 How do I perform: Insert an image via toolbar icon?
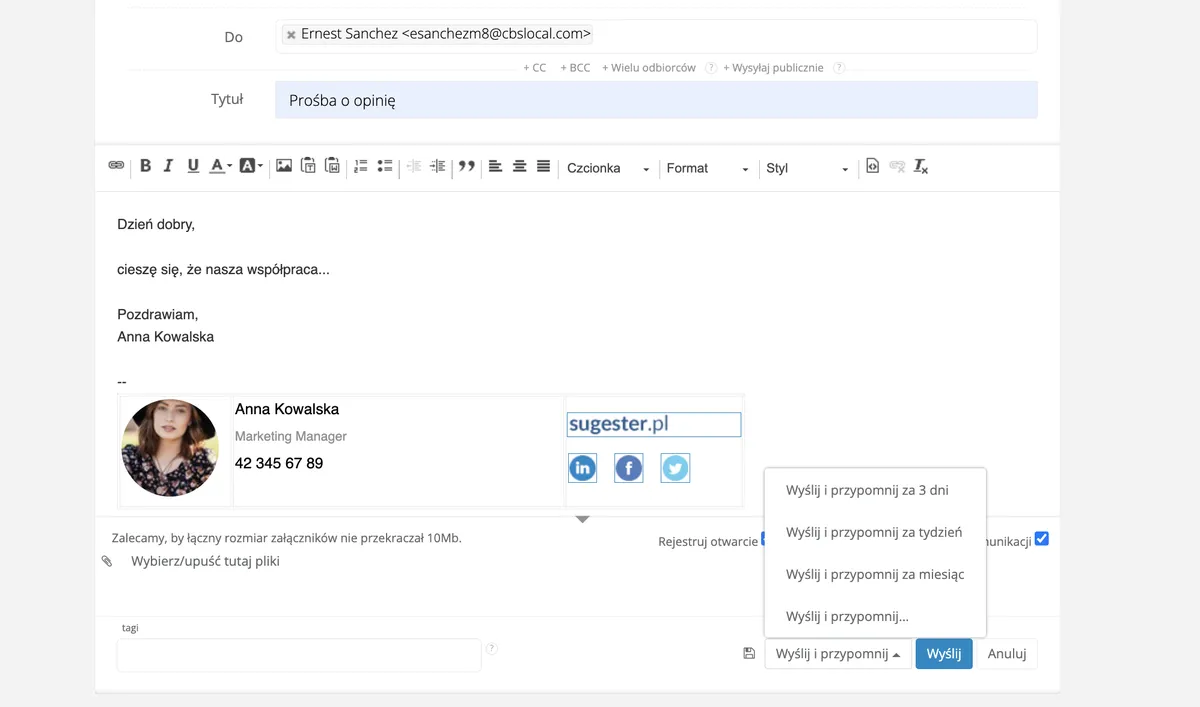coord(284,166)
